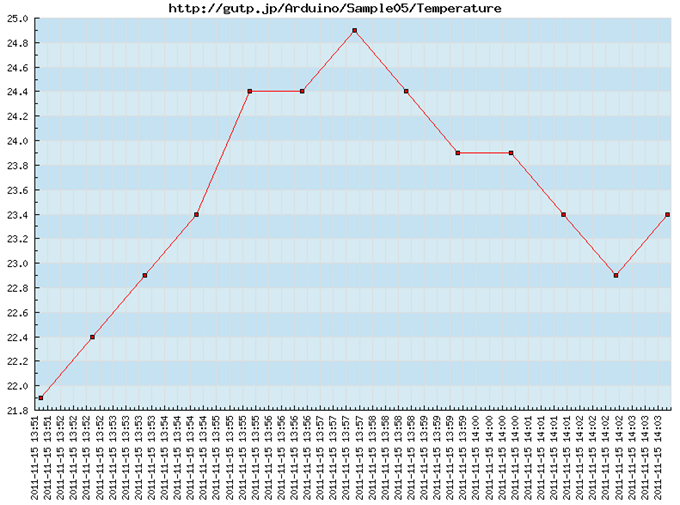680x505 pixels.
Task: Click the second data point at 22.4
Action: coord(92,337)
